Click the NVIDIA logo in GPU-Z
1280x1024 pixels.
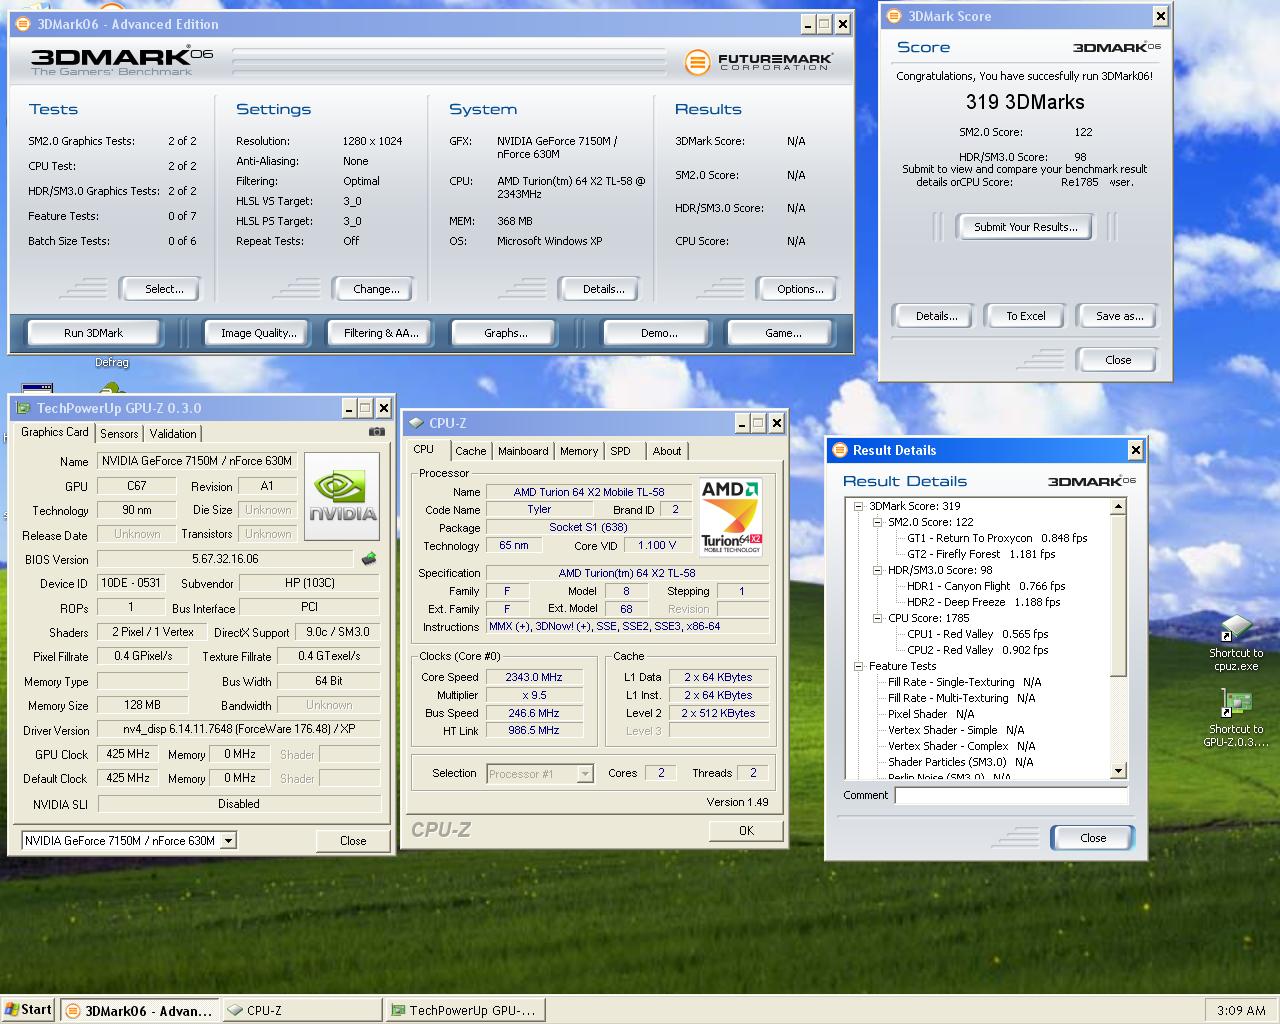tap(342, 496)
